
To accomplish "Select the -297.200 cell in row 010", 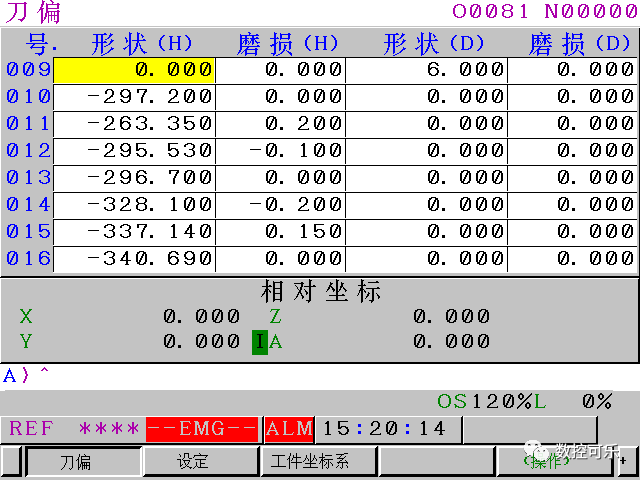I will point(134,97).
